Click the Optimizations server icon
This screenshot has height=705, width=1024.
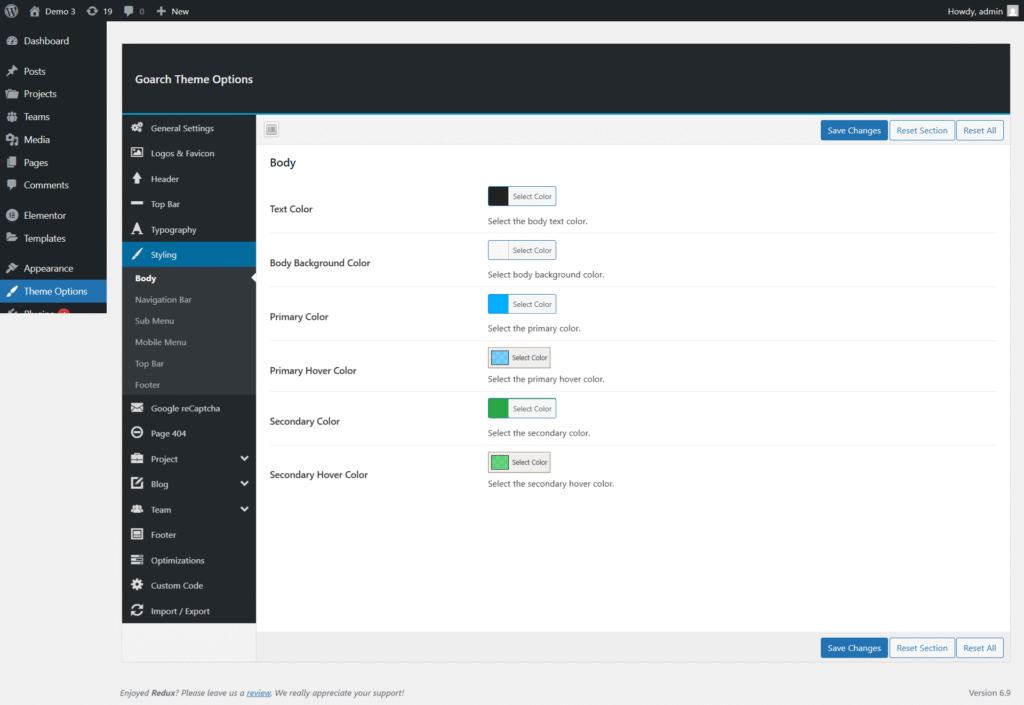[x=136, y=560]
